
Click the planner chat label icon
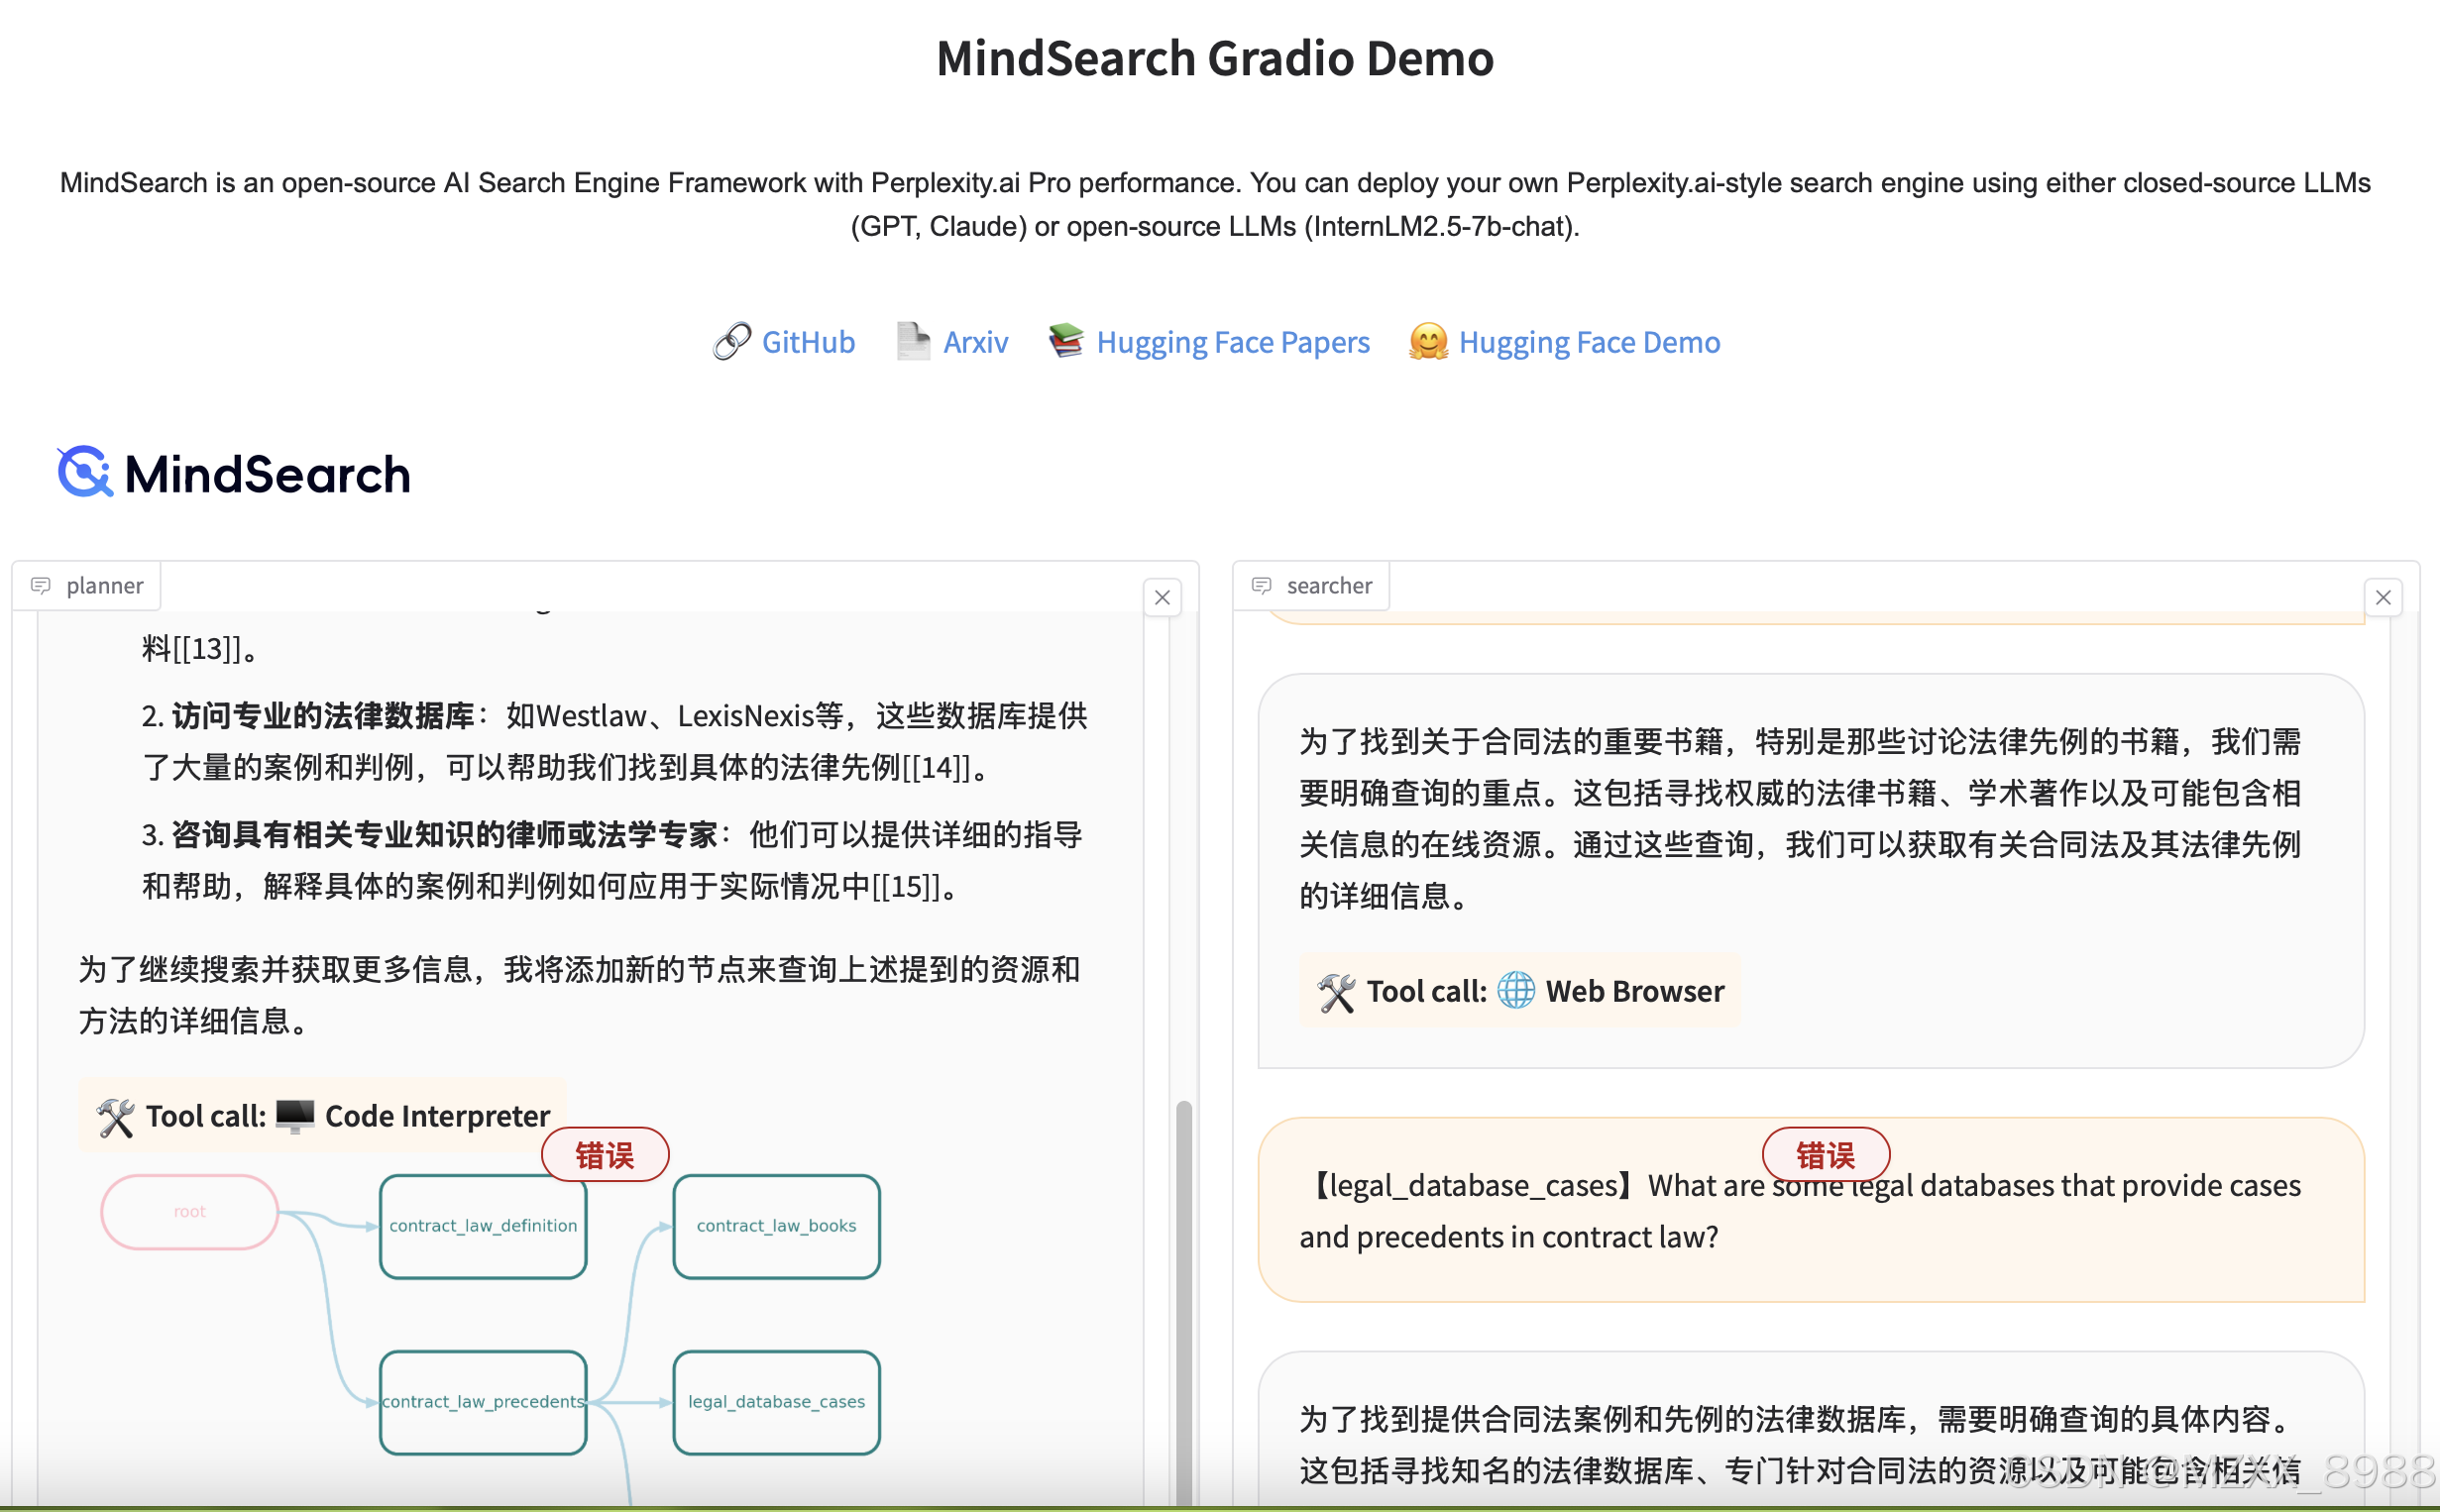[x=41, y=585]
